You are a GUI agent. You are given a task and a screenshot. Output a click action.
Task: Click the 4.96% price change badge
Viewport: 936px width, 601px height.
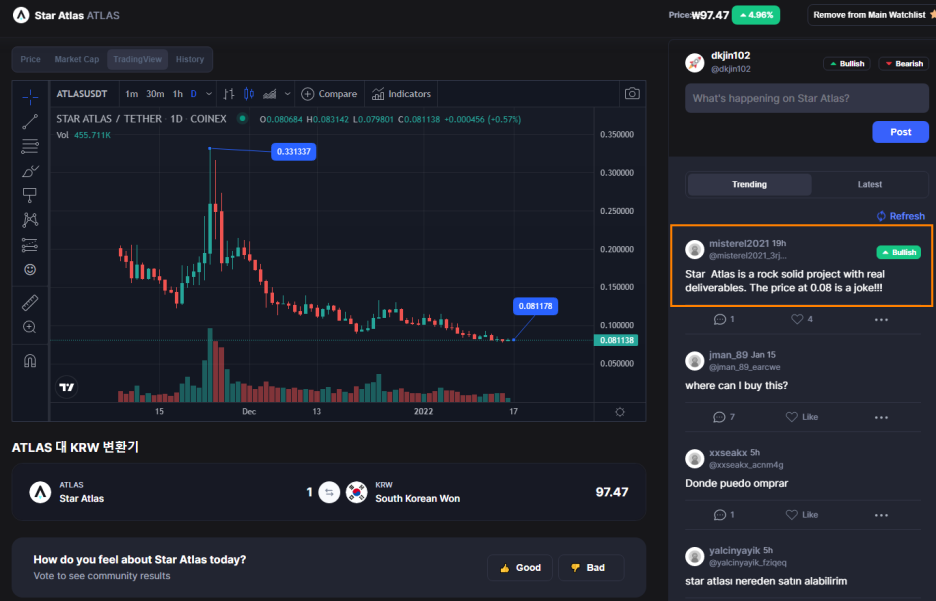click(756, 15)
